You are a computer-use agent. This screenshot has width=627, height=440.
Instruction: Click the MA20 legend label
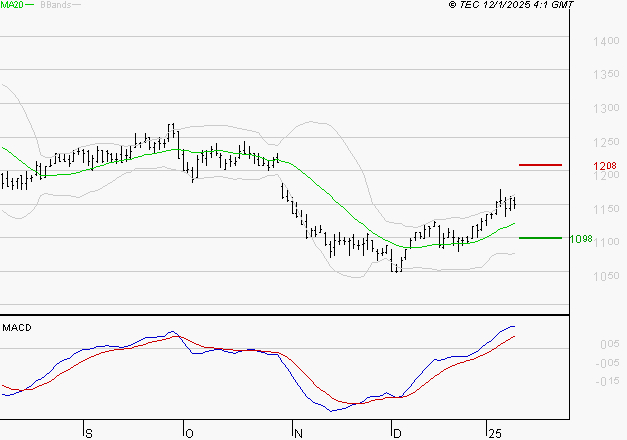(x=12, y=5)
